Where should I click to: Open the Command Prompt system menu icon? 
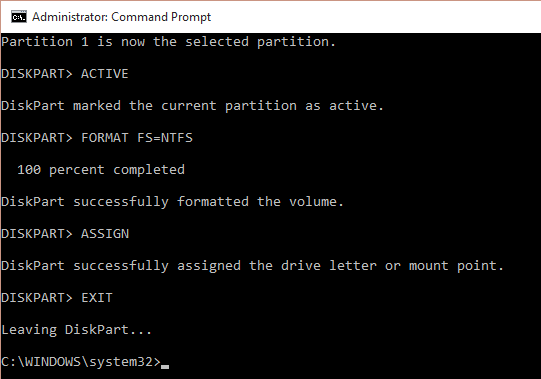coord(19,17)
